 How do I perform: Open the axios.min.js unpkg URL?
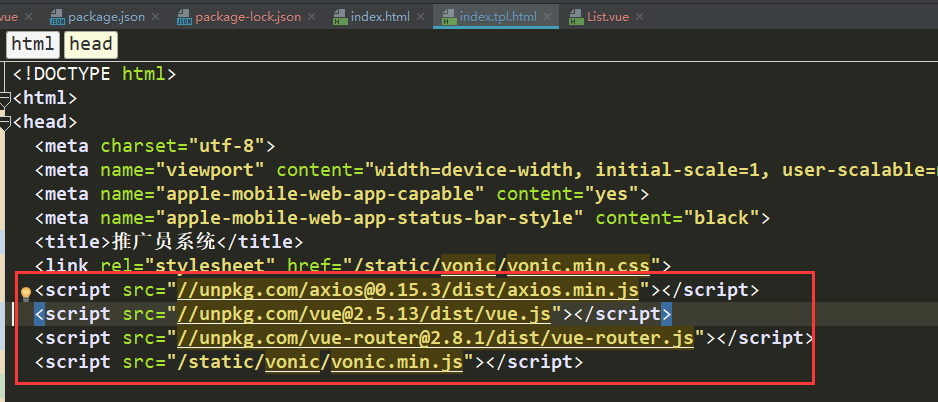coord(409,290)
